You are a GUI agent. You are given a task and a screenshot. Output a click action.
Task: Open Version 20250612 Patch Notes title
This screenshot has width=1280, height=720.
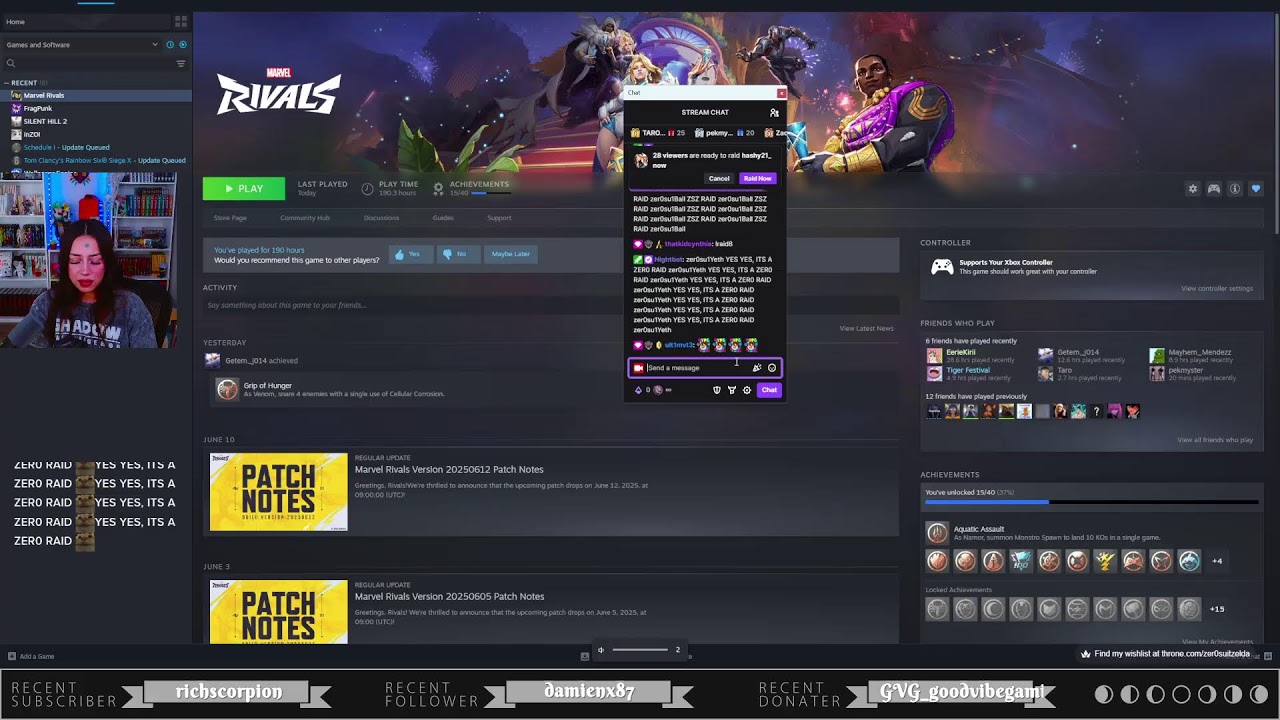point(449,469)
